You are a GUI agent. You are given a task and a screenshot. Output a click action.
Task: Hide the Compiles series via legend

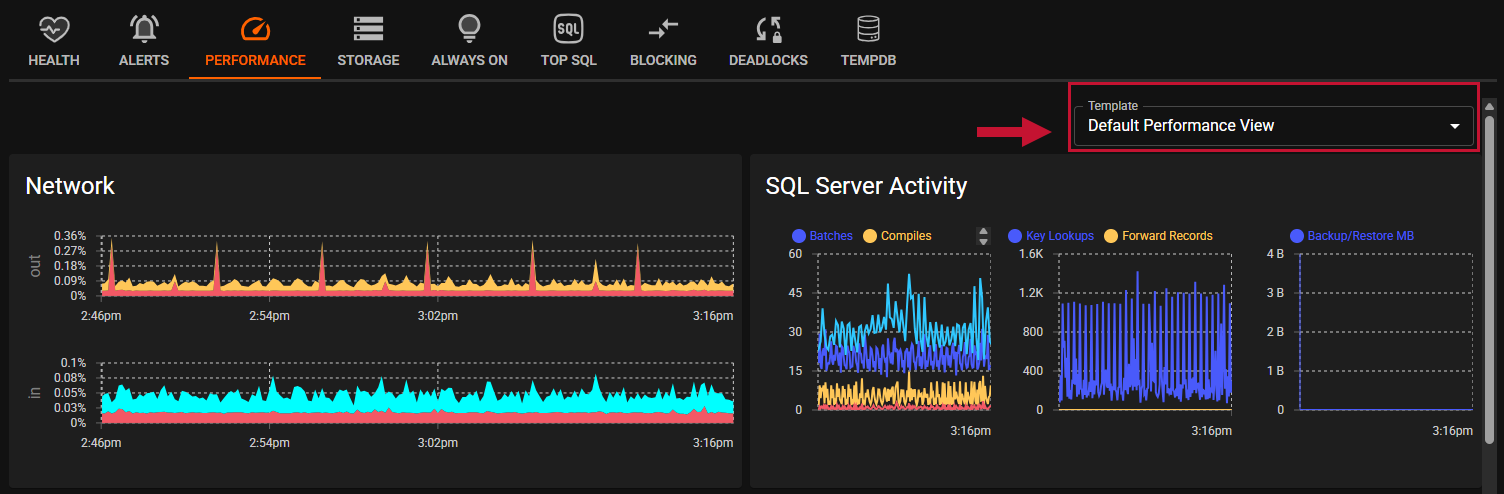(x=905, y=236)
